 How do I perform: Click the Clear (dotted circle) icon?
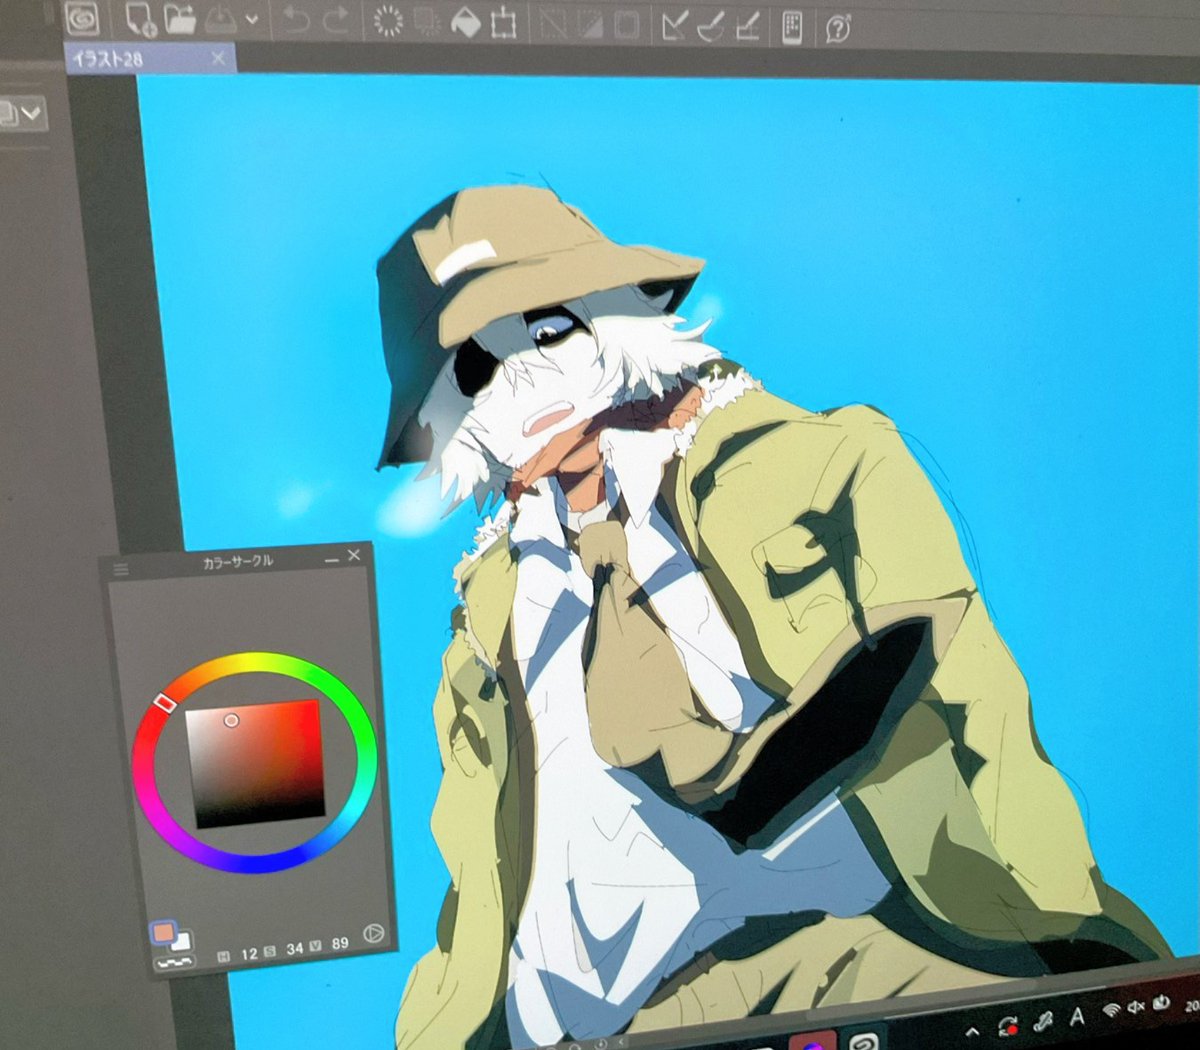click(388, 22)
